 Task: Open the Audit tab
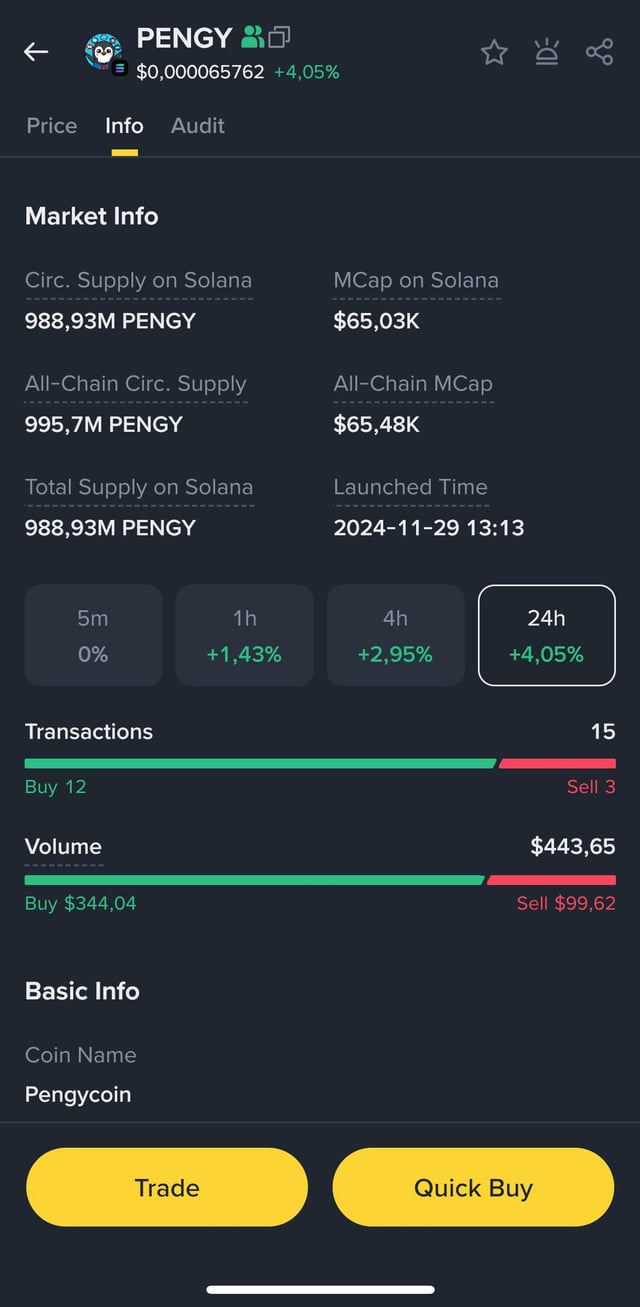tap(197, 126)
